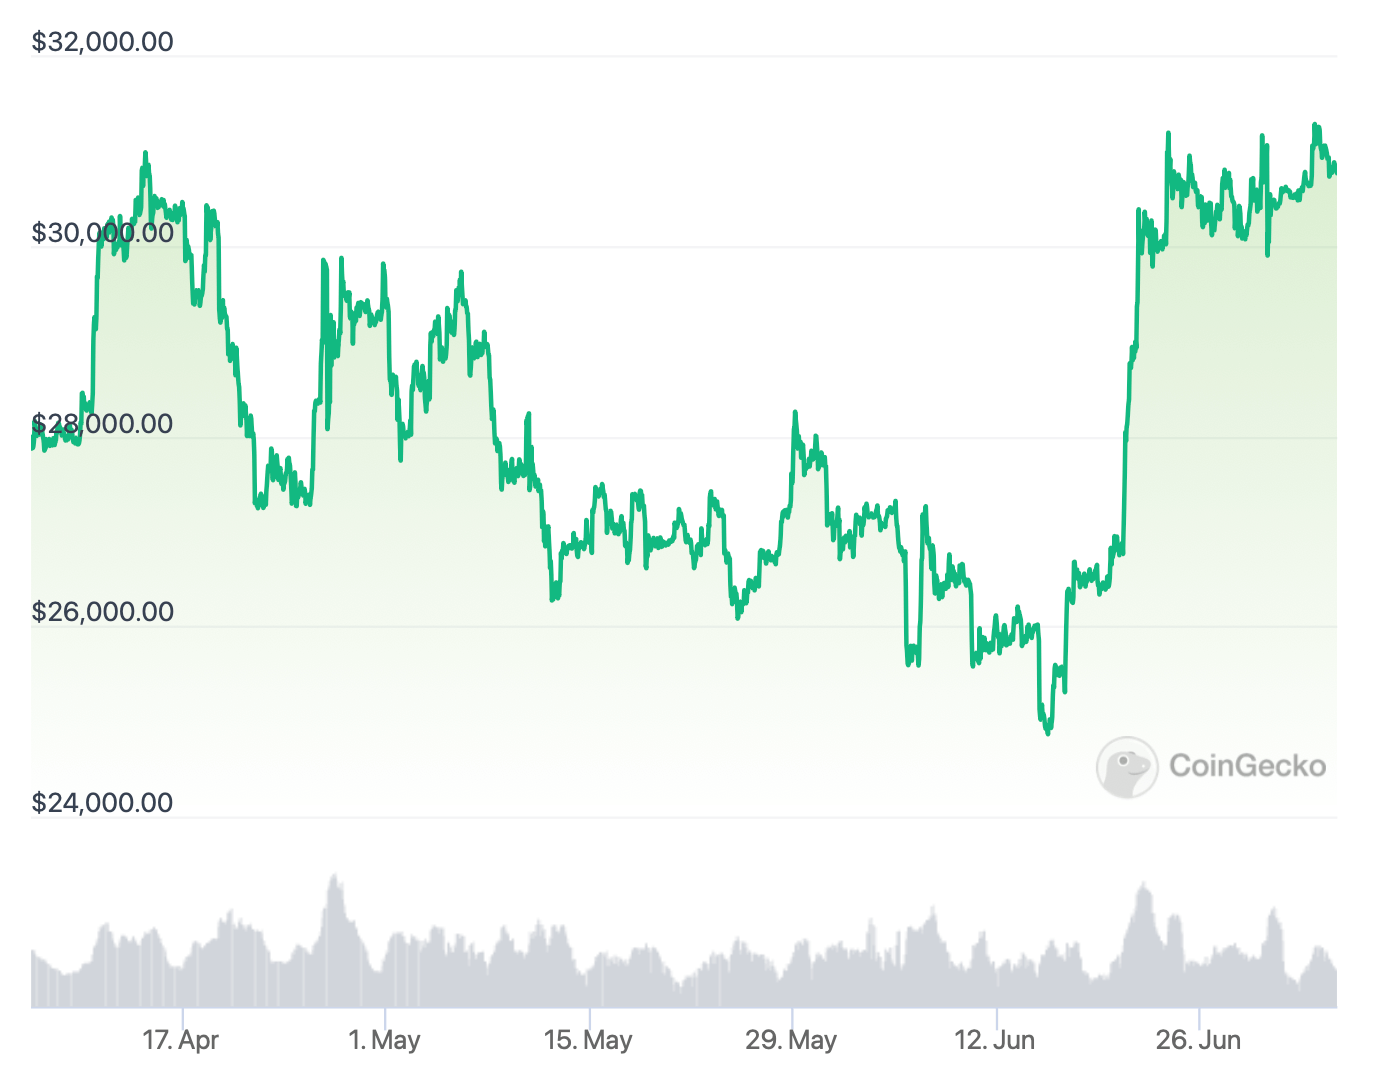Image resolution: width=1380 pixels, height=1082 pixels.
Task: Click the $30,000.00 price axis label
Action: click(x=102, y=233)
